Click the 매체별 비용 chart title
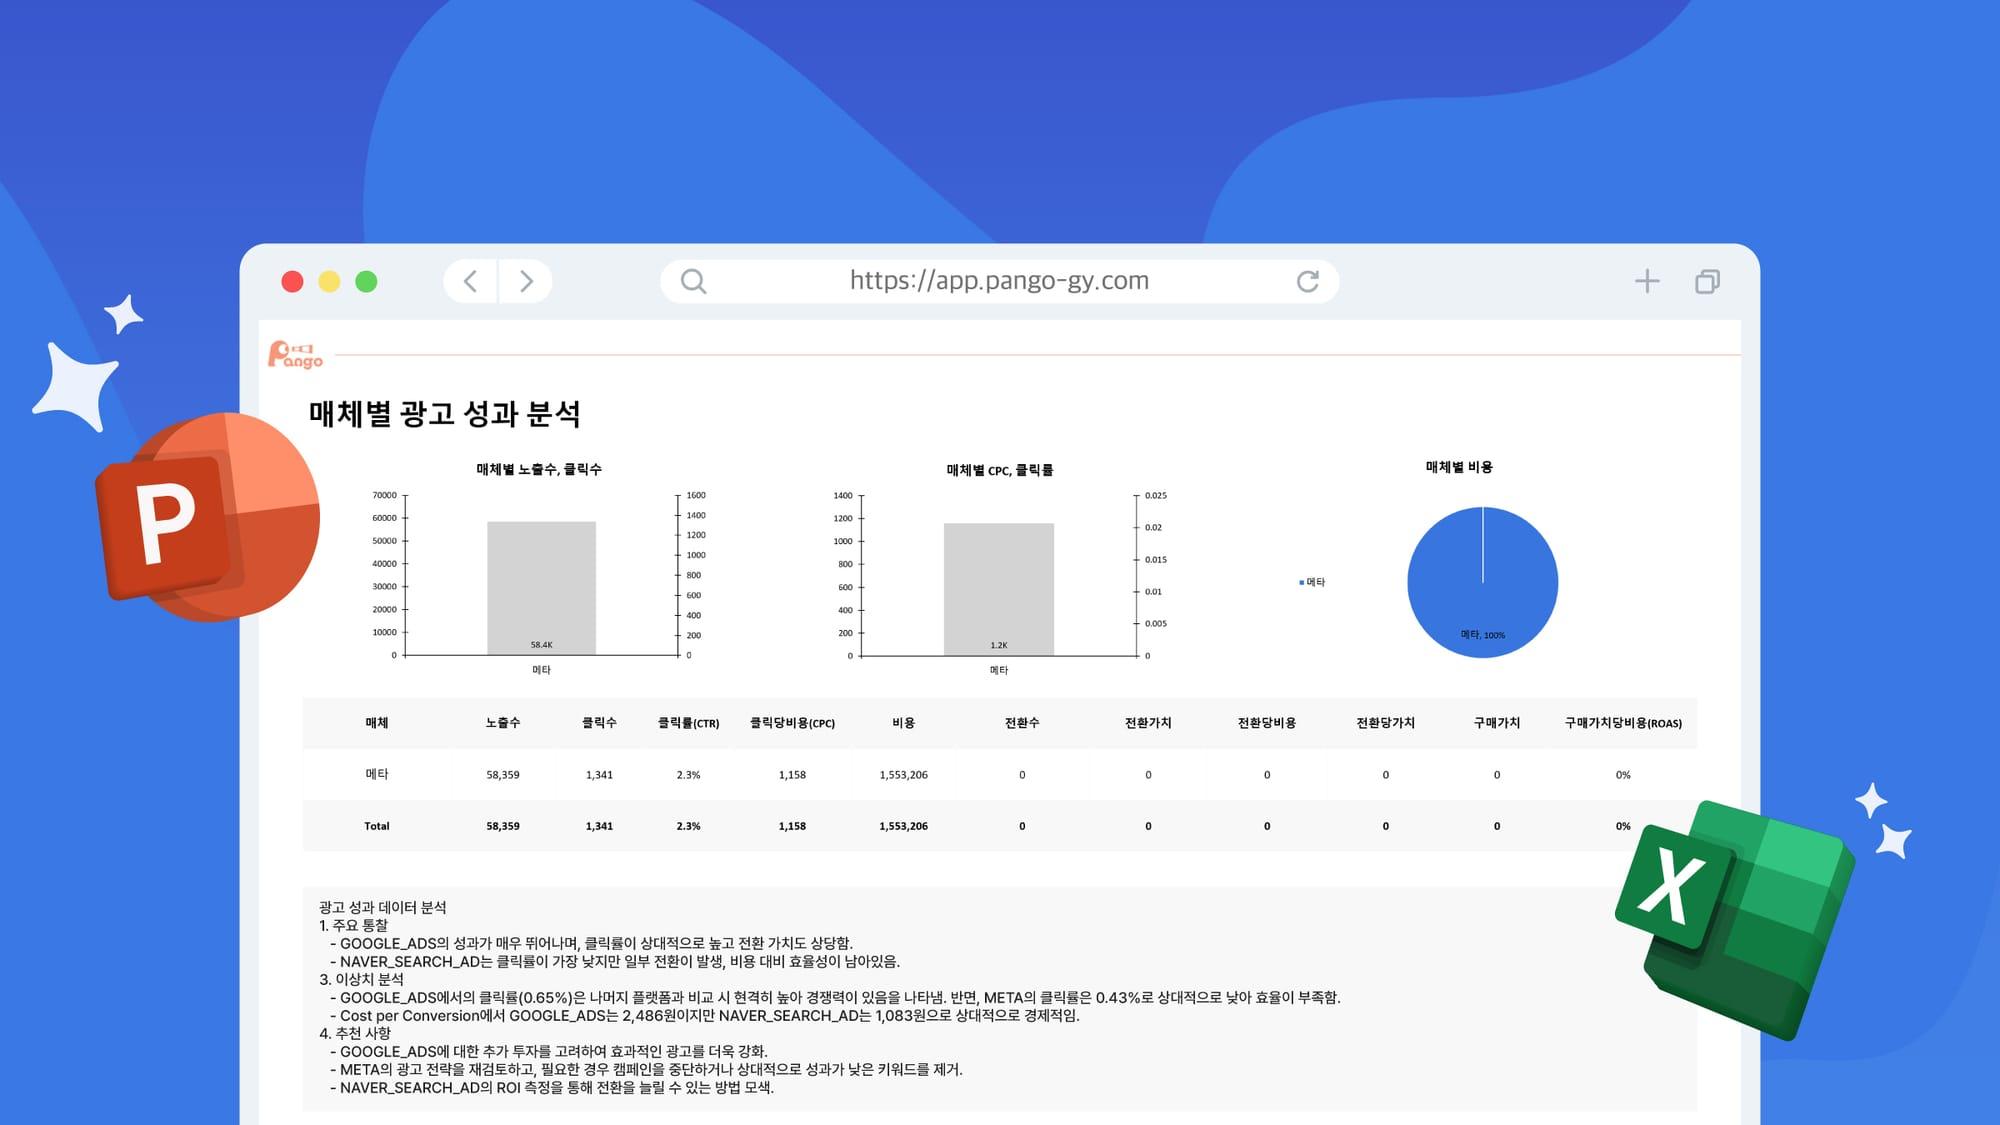Viewport: 2000px width, 1125px height. coord(1459,467)
